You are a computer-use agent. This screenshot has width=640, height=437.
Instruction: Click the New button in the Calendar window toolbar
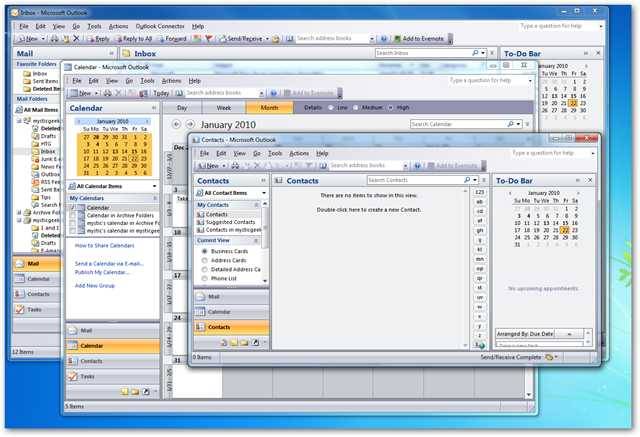coord(81,93)
